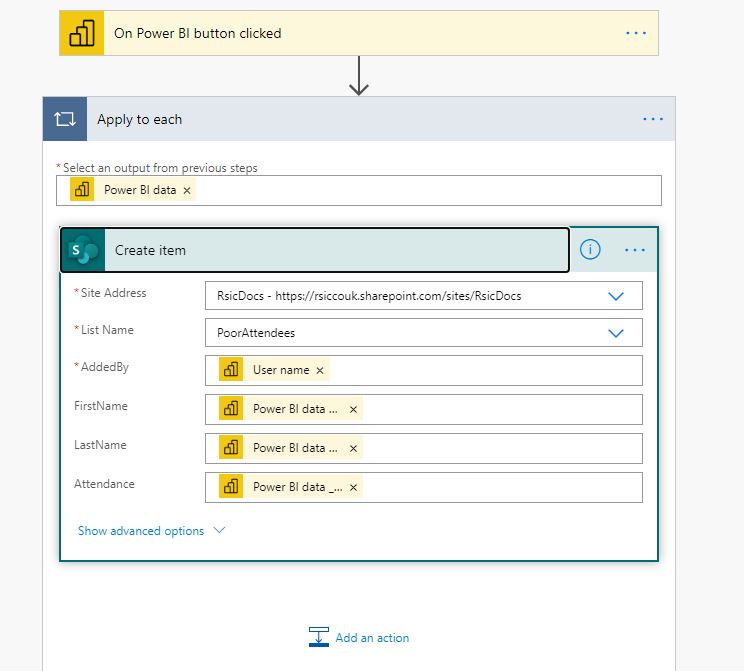Click the LastName label
This screenshot has height=671, width=744.
click(100, 445)
